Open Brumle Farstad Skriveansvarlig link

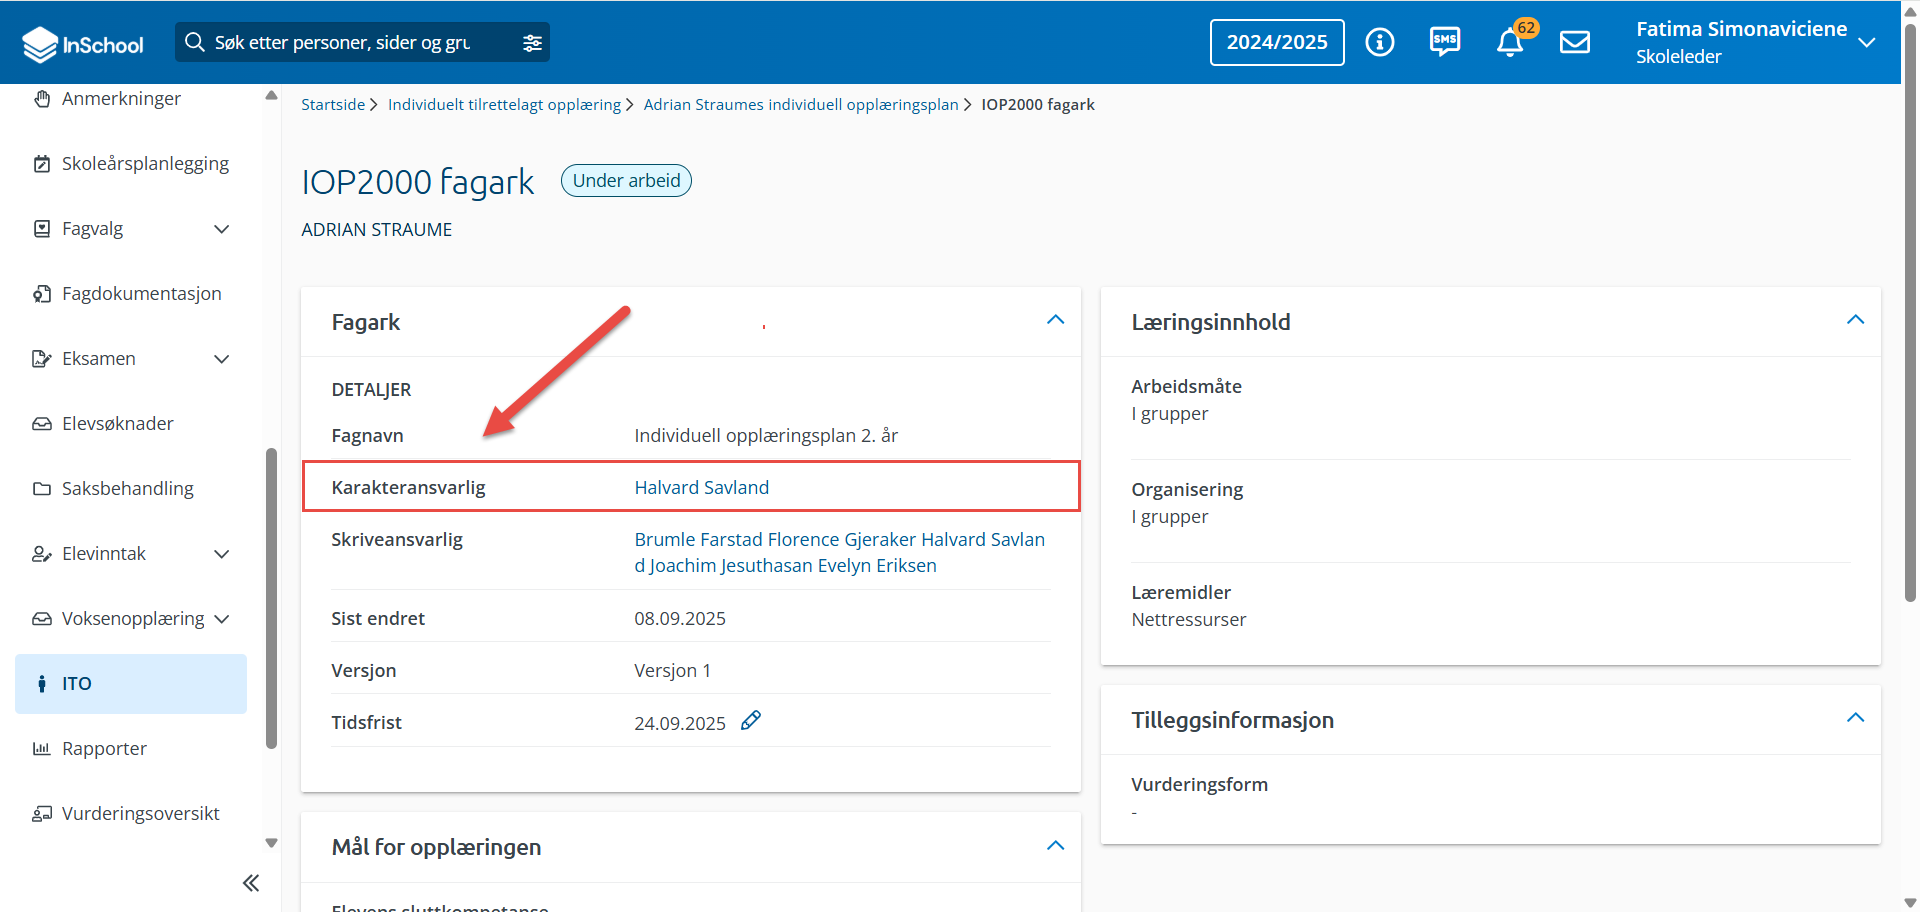click(698, 539)
